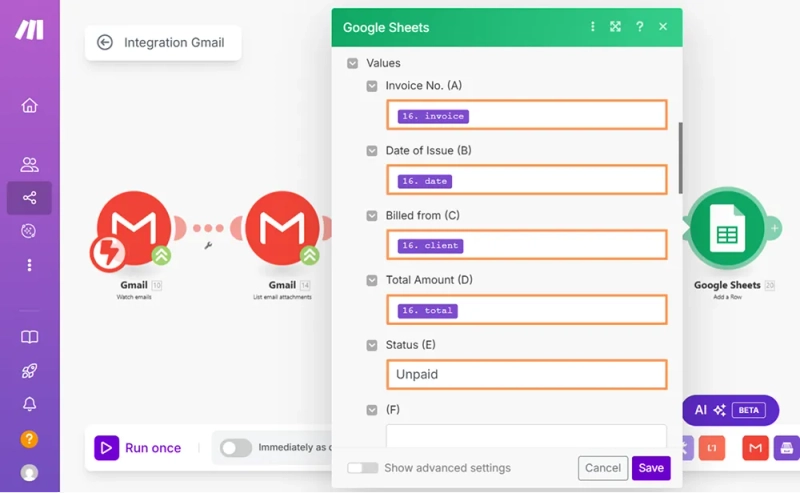The height and width of the screenshot is (493, 800).
Task: Open the orange Help question mark icon
Action: click(x=29, y=439)
